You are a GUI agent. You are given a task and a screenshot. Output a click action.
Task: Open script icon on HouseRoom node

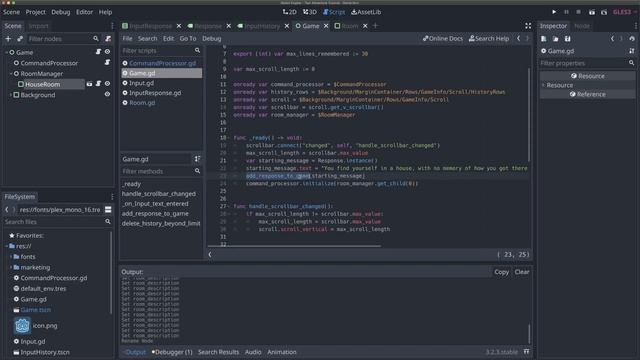click(x=98, y=84)
